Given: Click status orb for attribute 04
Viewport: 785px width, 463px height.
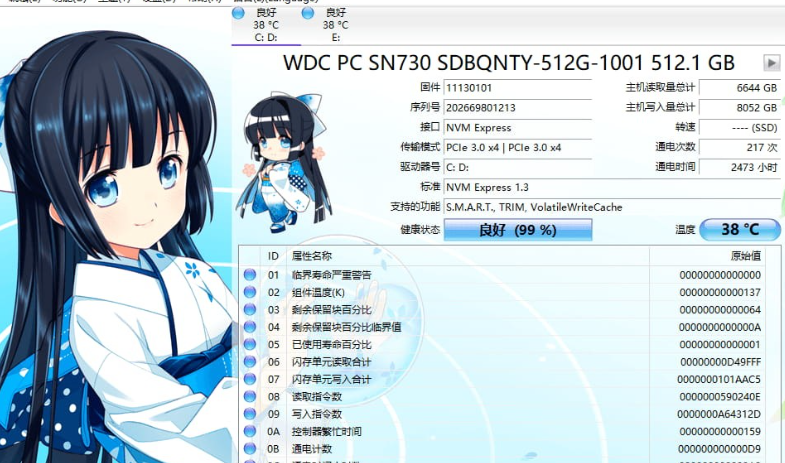Looking at the screenshot, I should [x=250, y=327].
